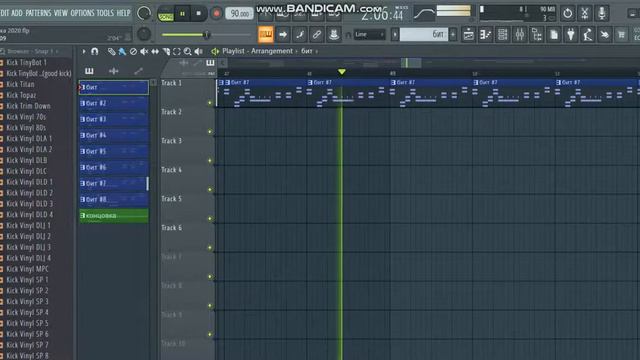Toggle mute dot on Track 3

pos(210,161)
